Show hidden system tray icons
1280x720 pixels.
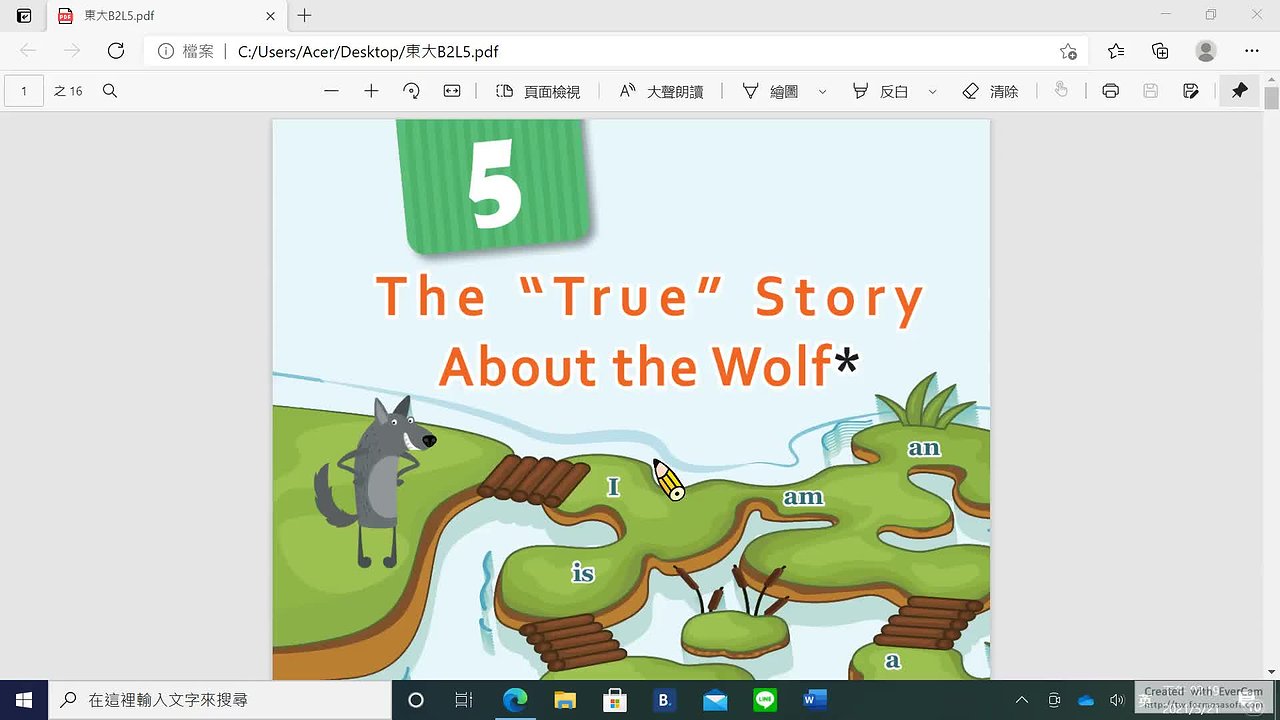(1022, 700)
